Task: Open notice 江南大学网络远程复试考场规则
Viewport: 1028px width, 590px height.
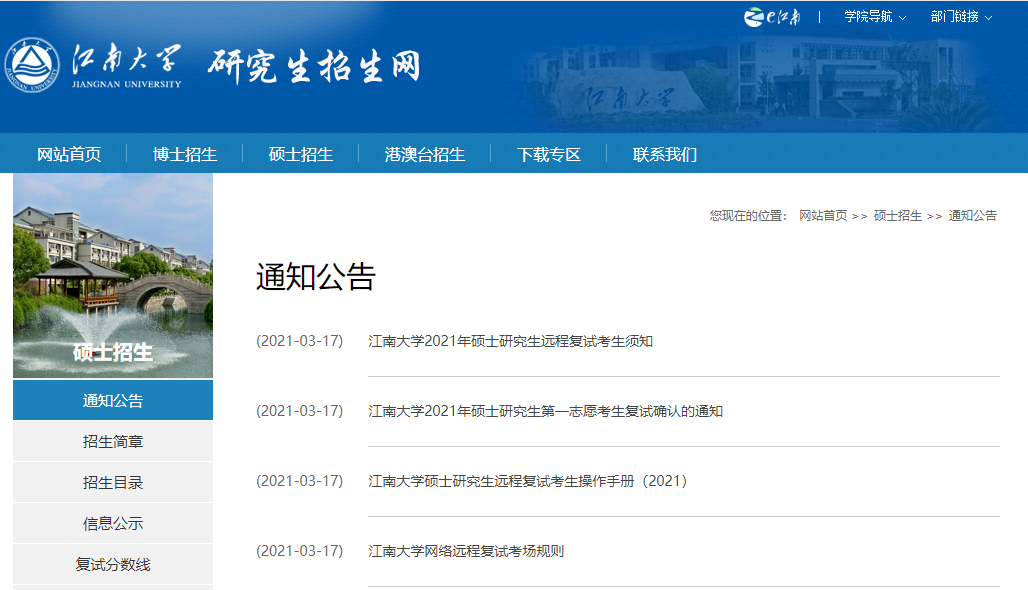Action: [x=466, y=551]
